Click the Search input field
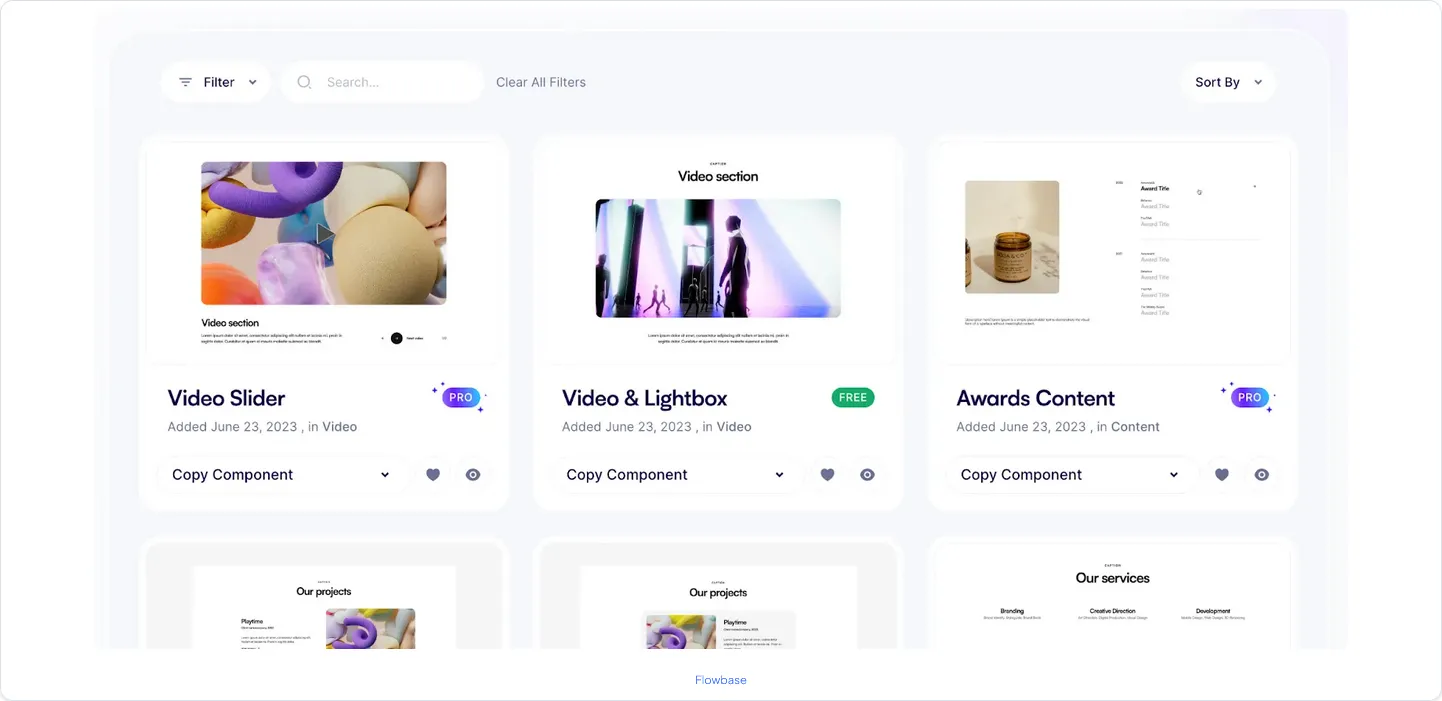The height and width of the screenshot is (701, 1442). coord(382,82)
